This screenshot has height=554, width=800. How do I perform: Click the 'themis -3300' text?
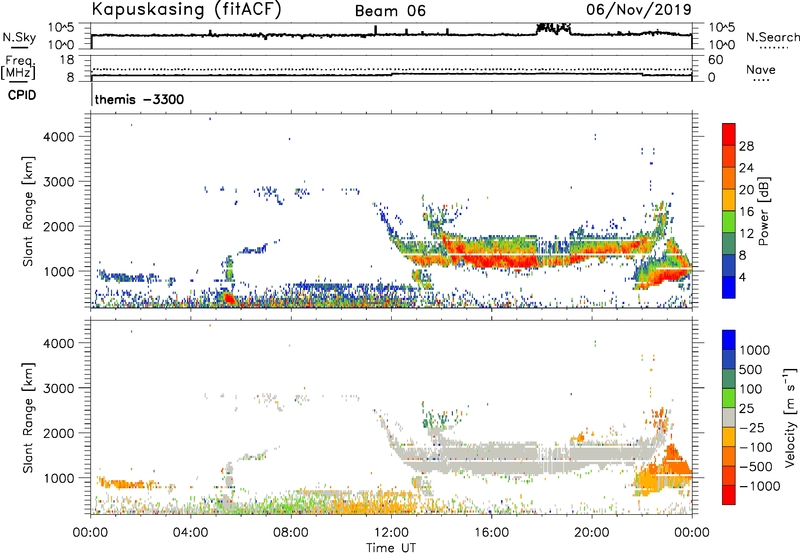click(139, 99)
